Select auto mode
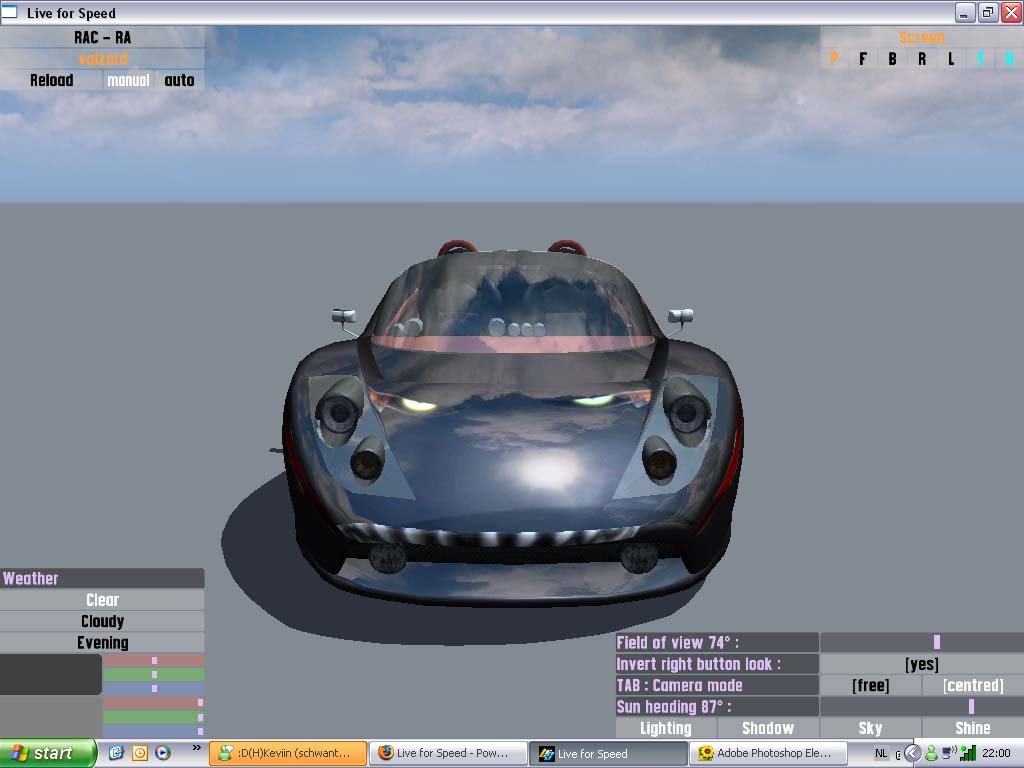The width and height of the screenshot is (1024, 768). 180,80
